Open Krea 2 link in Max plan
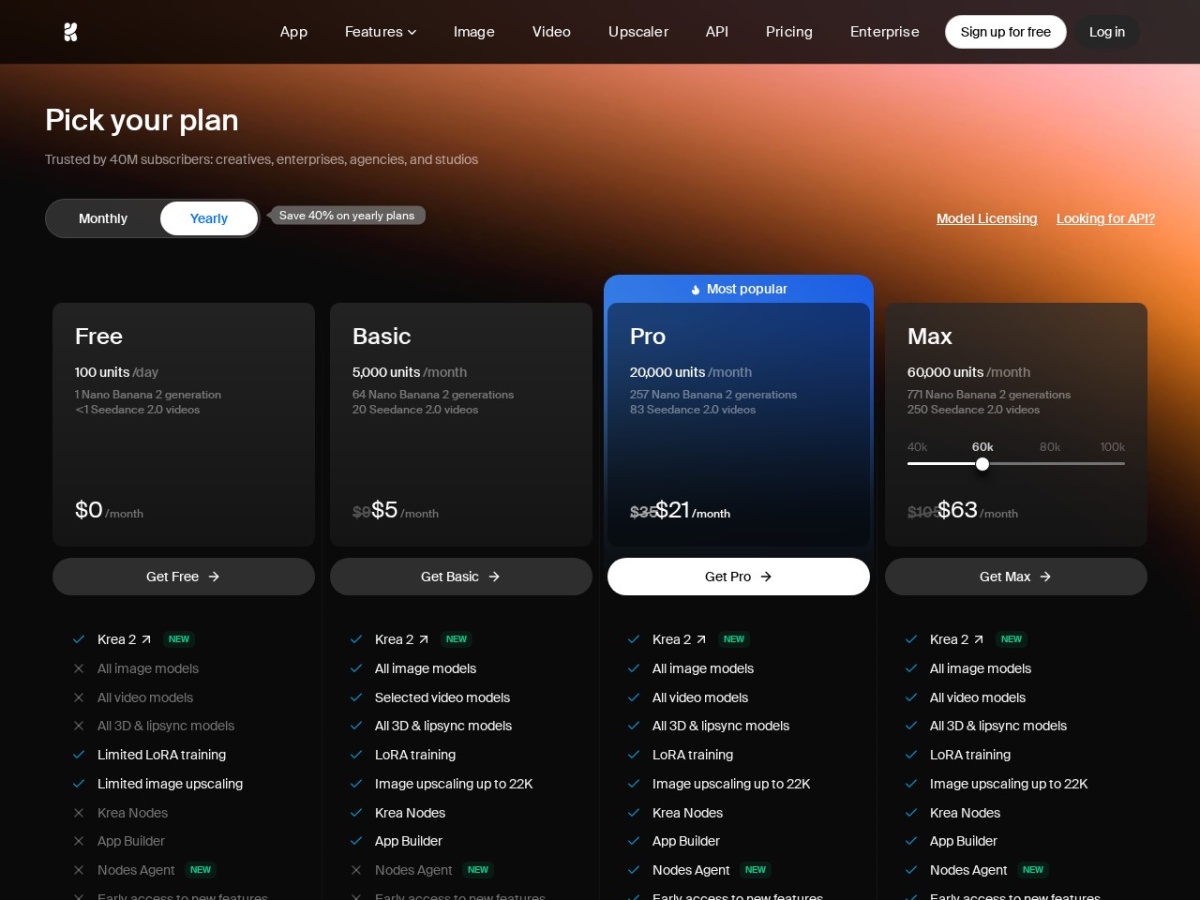Screen dimensions: 1200x900 (x=957, y=639)
